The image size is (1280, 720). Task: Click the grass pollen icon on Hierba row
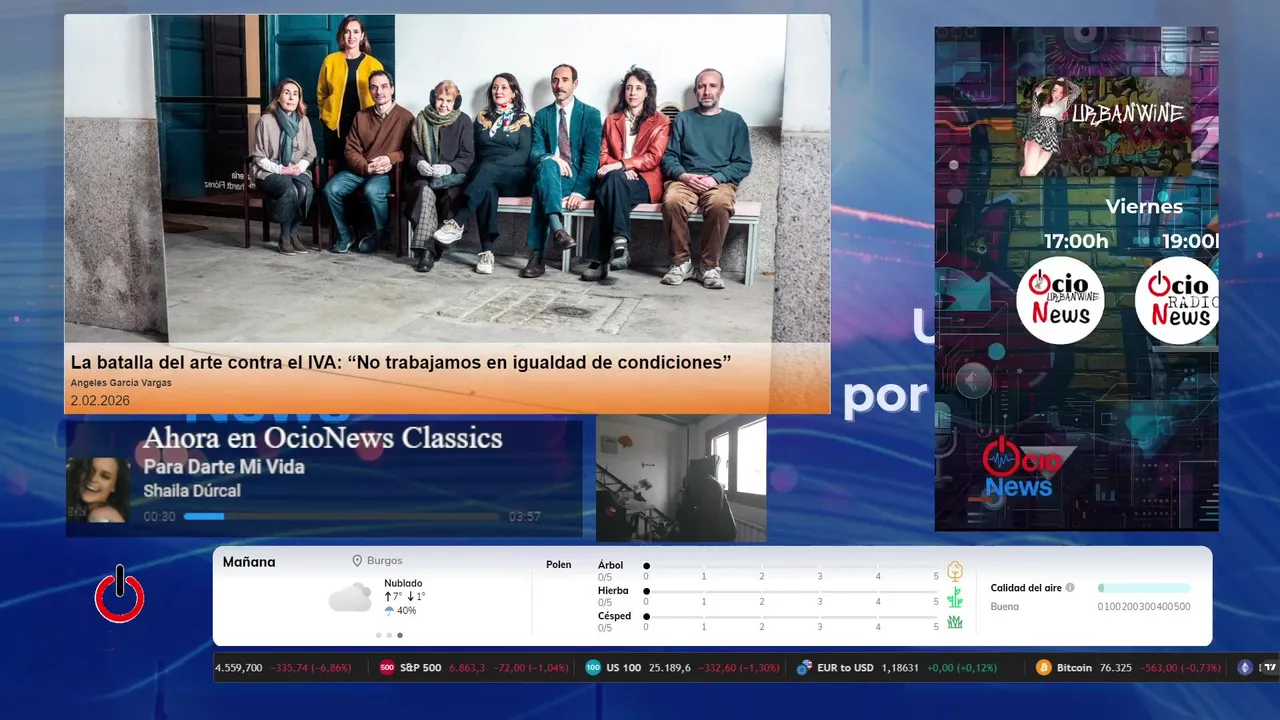(955, 597)
